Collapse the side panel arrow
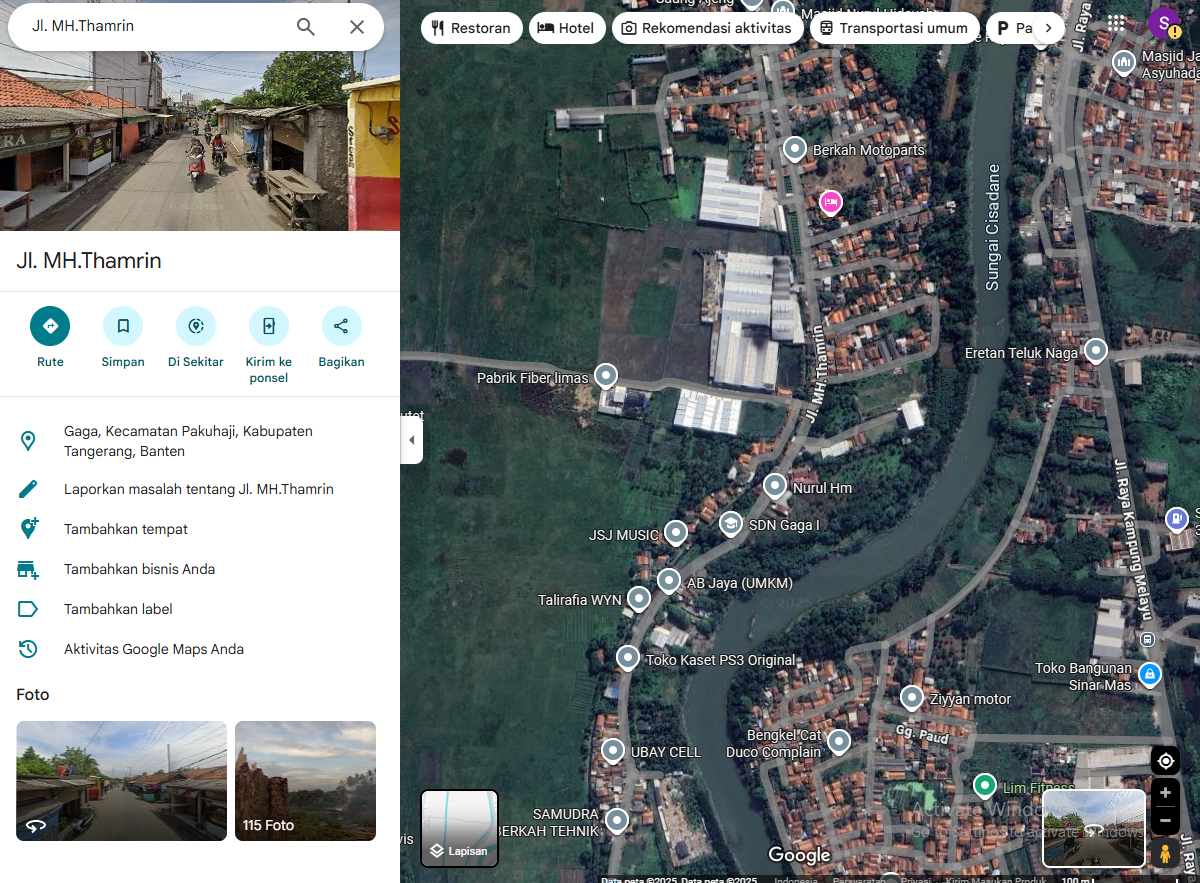Viewport: 1200px width, 883px height. (x=411, y=441)
